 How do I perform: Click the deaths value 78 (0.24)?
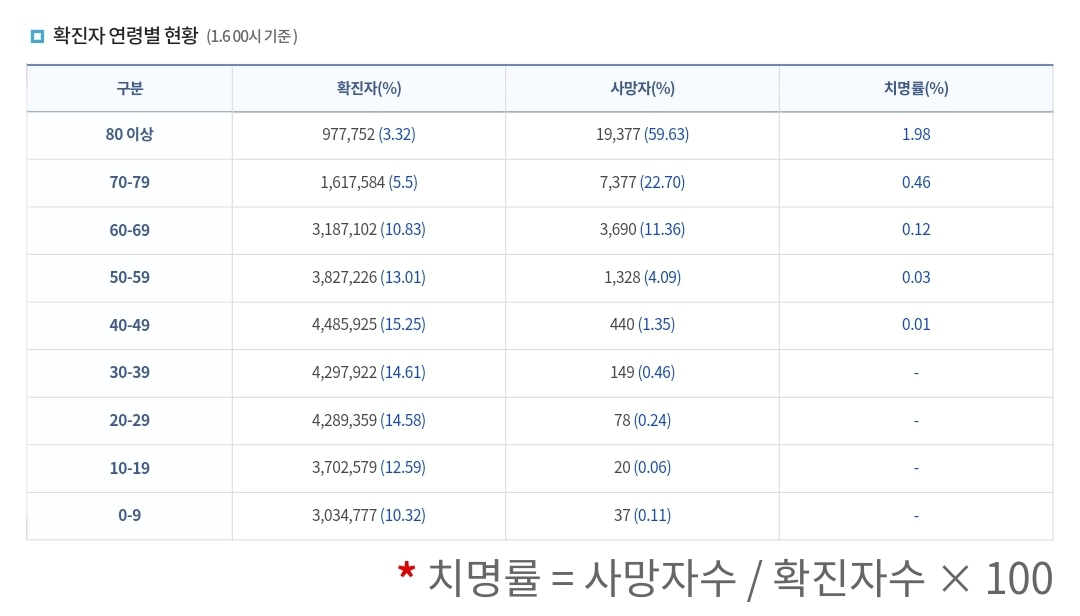(x=642, y=420)
